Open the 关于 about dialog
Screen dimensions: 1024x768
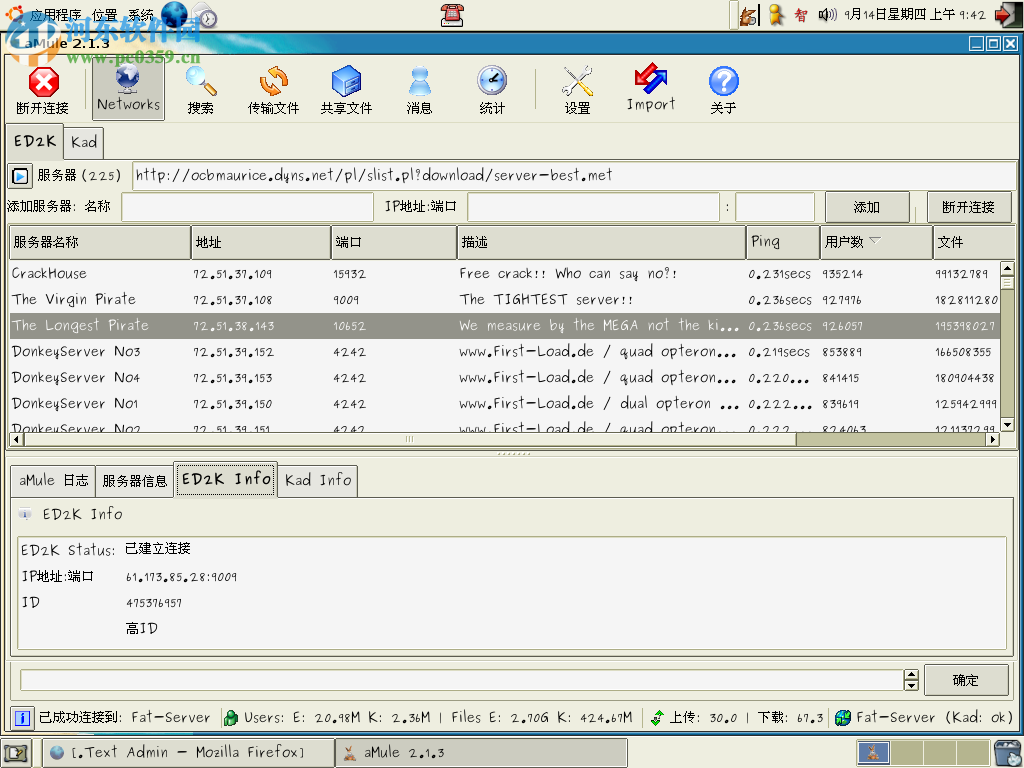click(x=723, y=90)
